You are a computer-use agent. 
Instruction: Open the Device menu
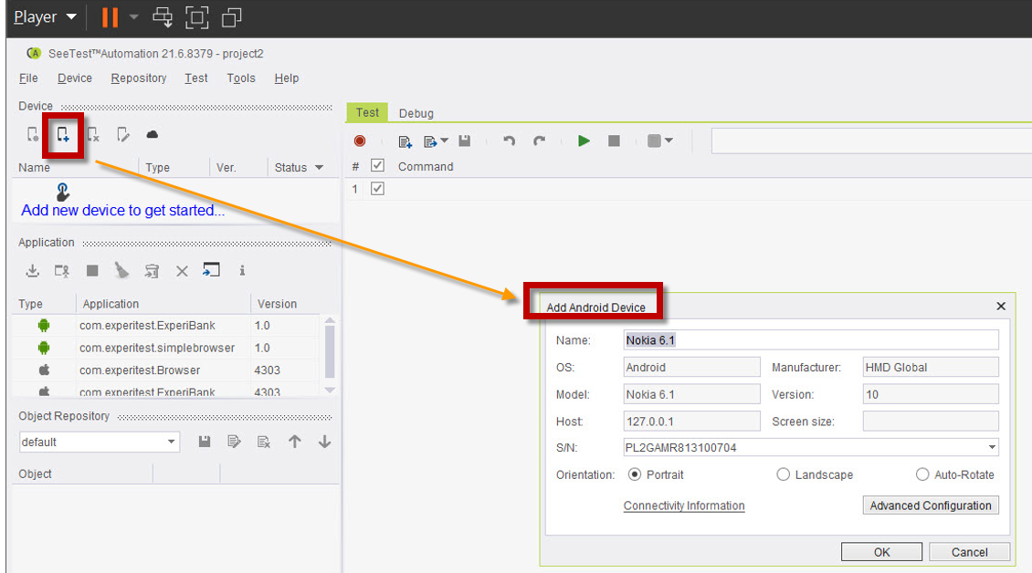[x=74, y=78]
